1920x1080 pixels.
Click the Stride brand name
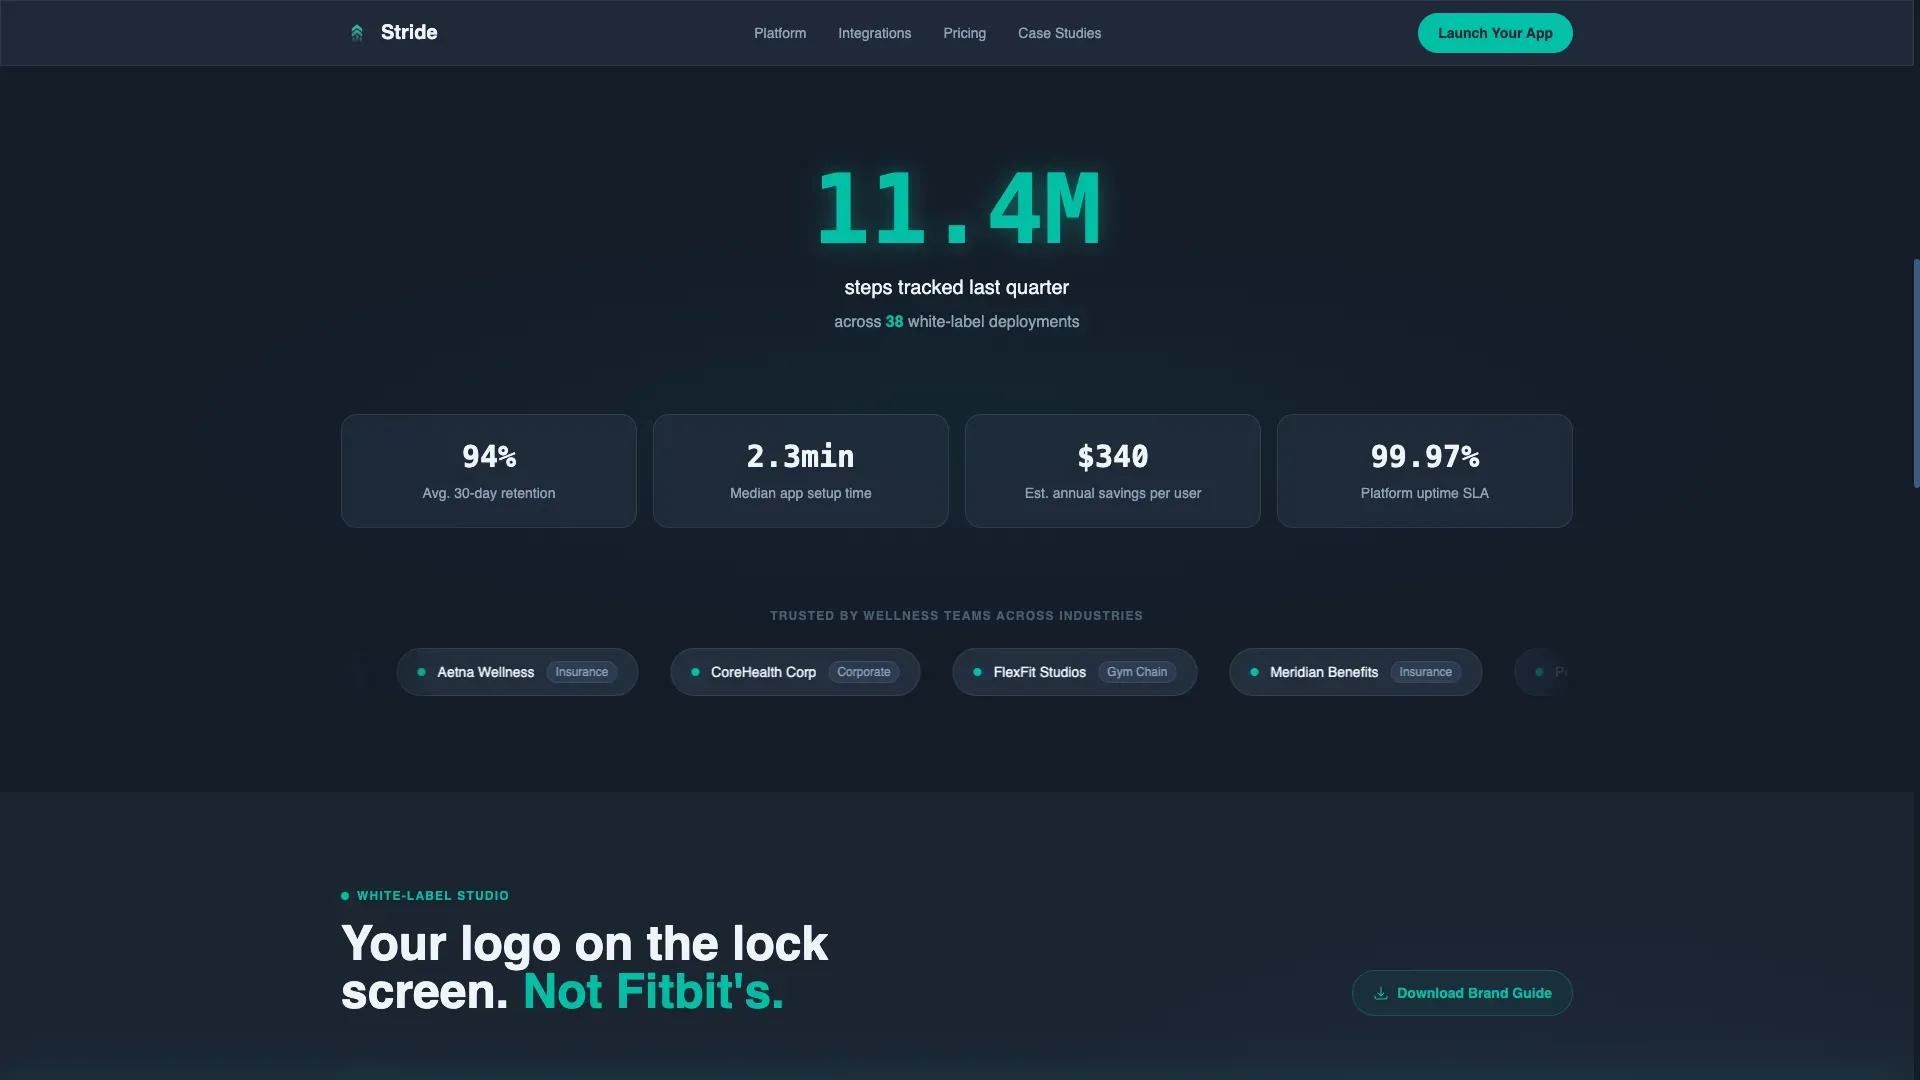click(x=409, y=32)
